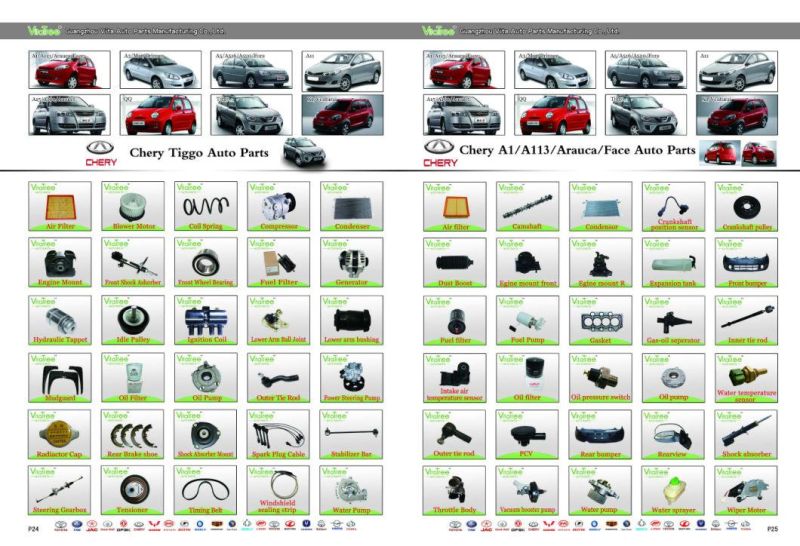
Task: Choose the Inner tie rod card
Action: 746,320
